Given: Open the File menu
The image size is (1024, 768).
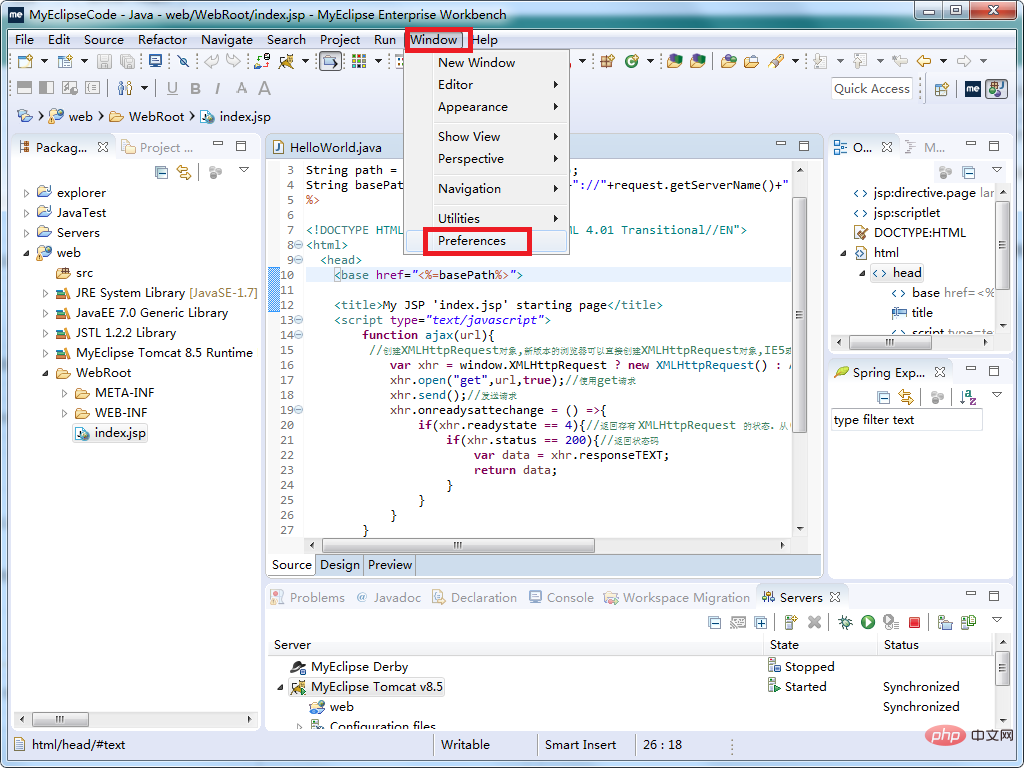Looking at the screenshot, I should [24, 39].
